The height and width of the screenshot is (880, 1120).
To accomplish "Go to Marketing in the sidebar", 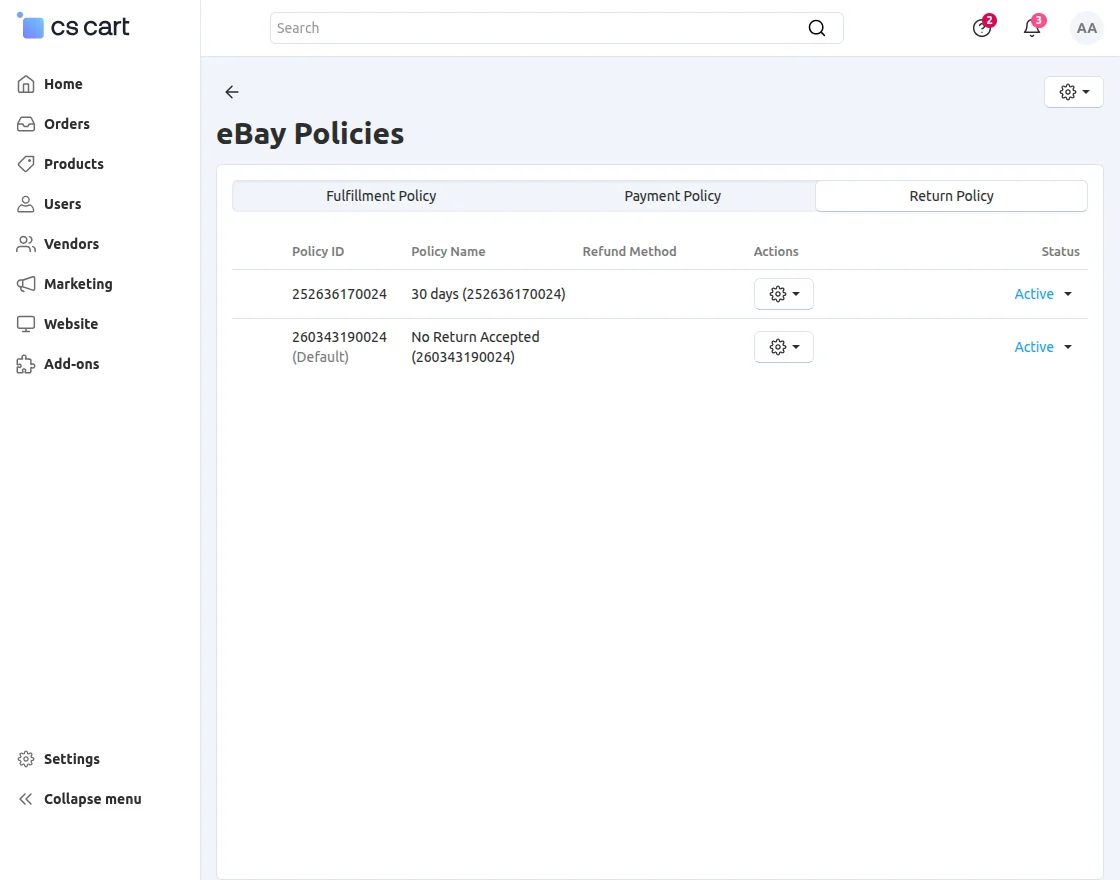I will click(64, 284).
